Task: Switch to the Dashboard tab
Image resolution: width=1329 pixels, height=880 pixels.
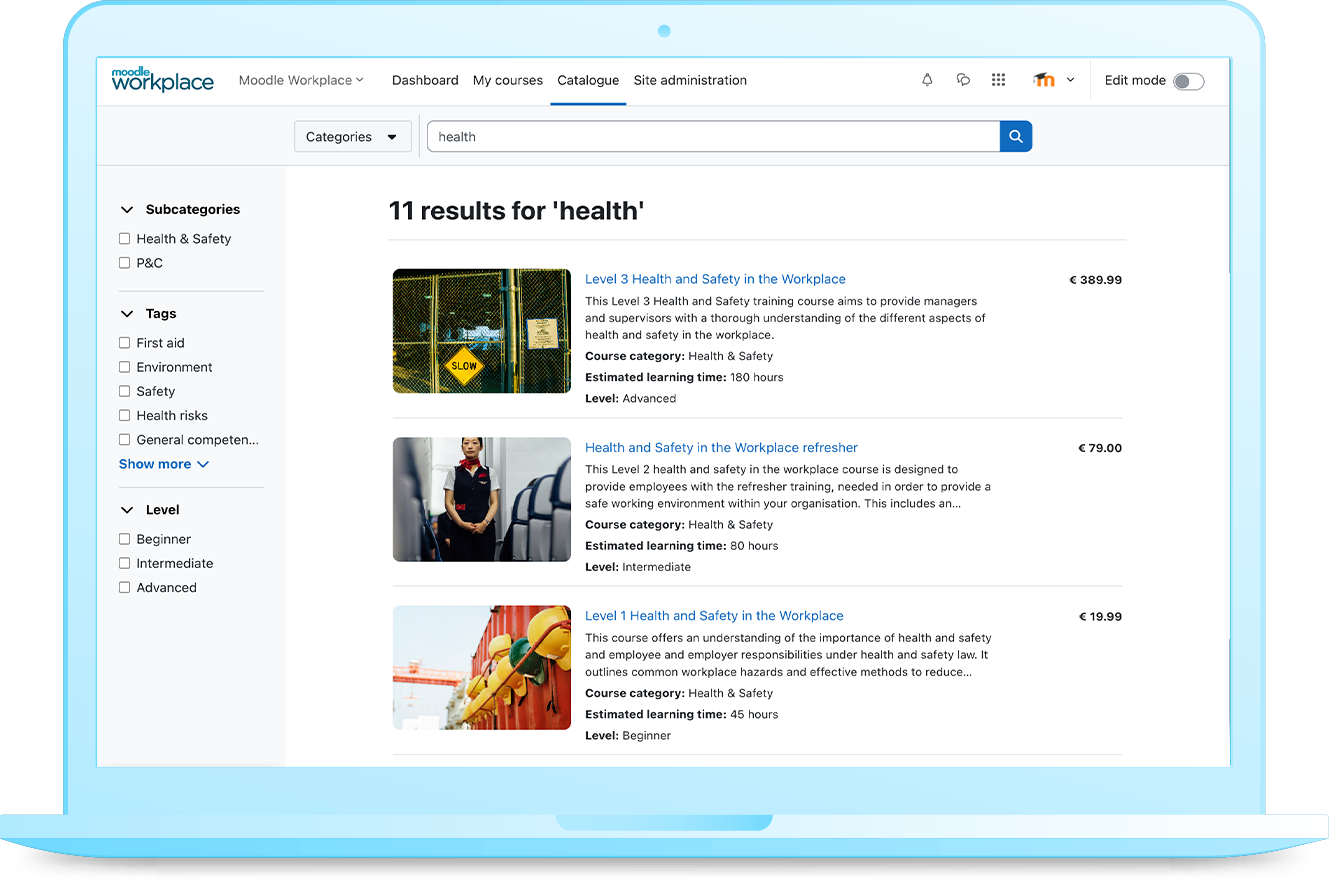Action: point(425,80)
